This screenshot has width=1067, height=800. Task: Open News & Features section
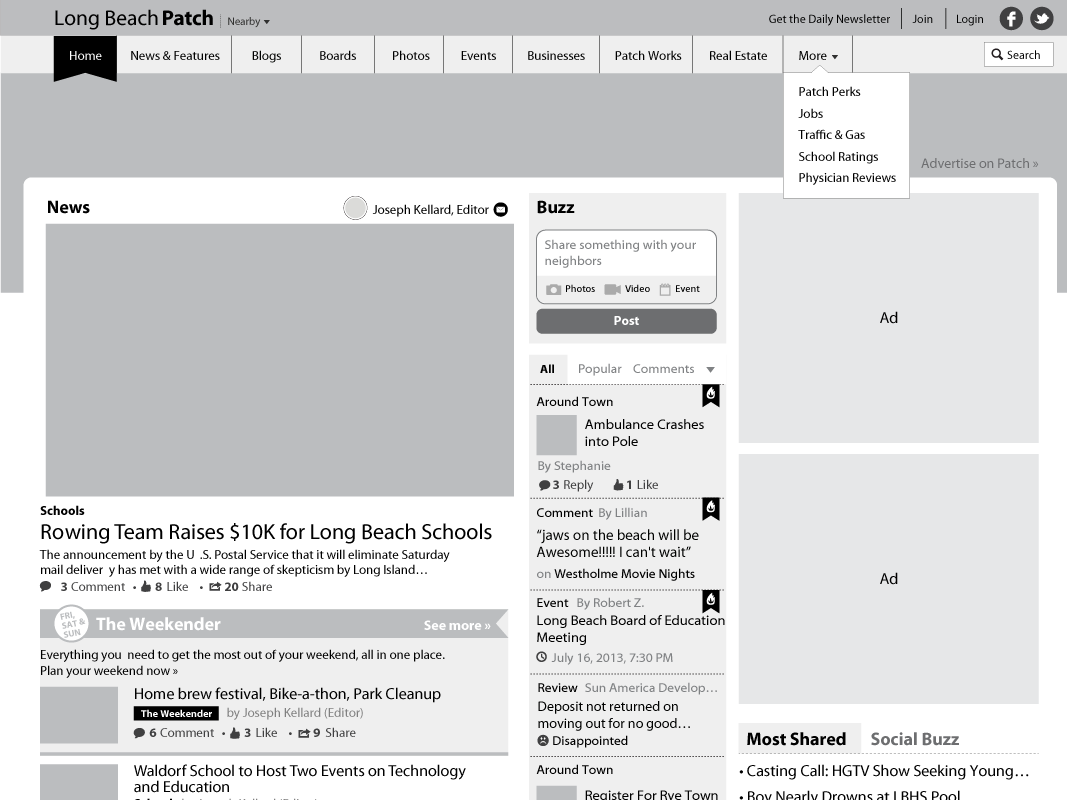pyautogui.click(x=175, y=56)
